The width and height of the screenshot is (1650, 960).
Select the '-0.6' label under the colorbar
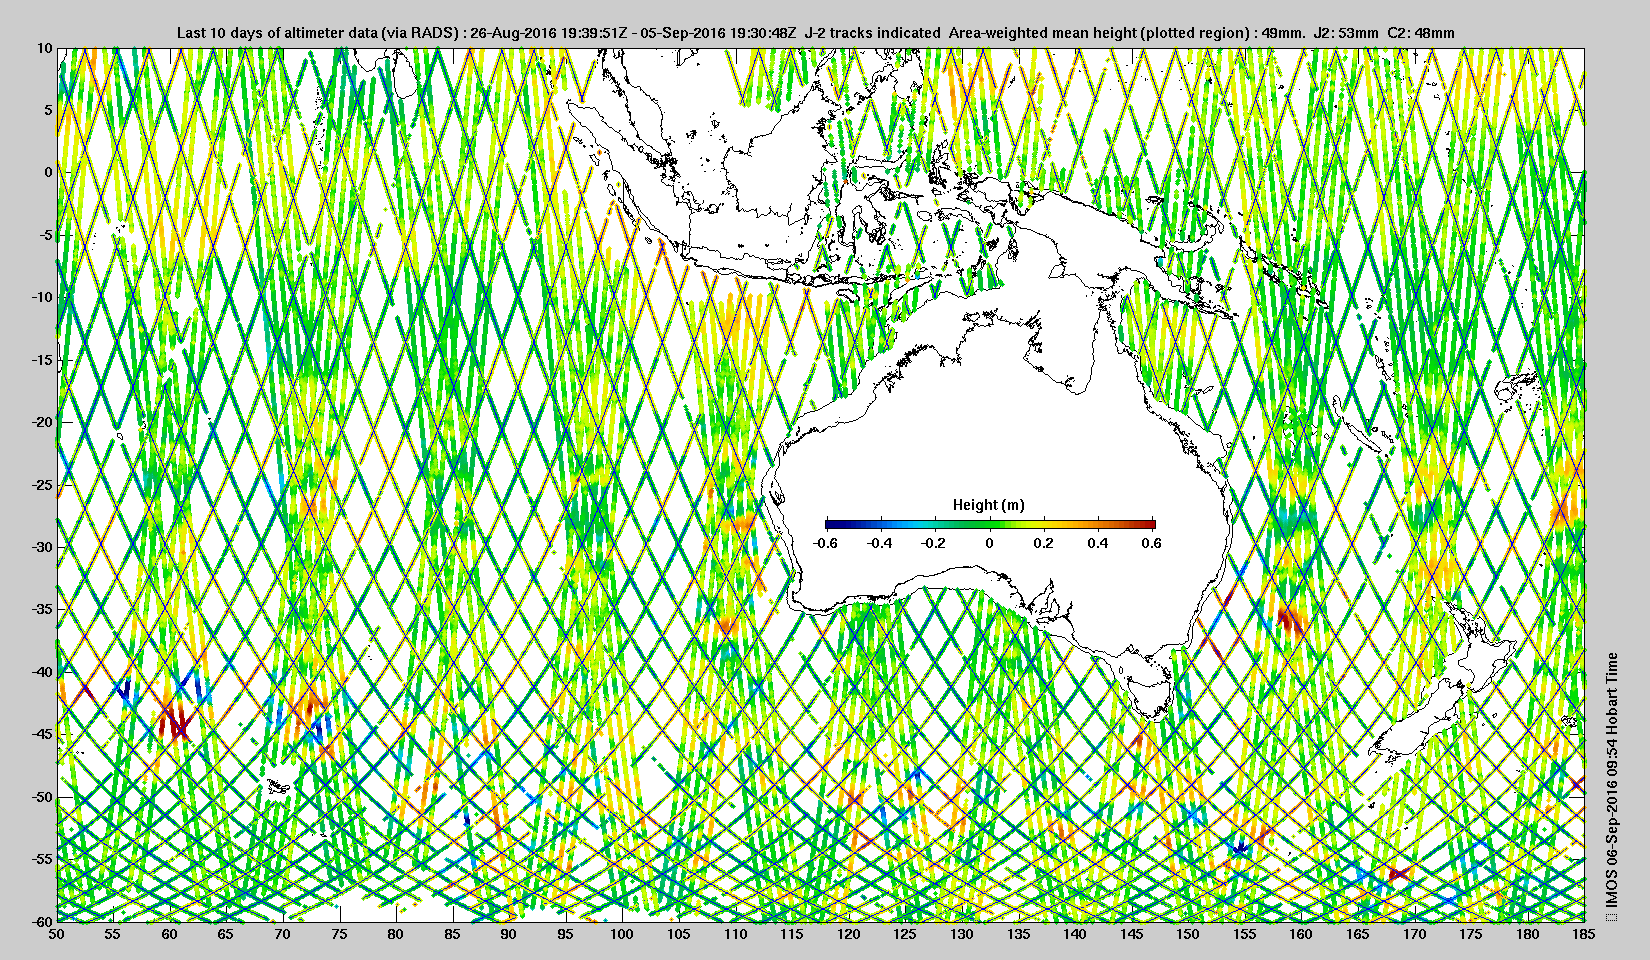click(825, 543)
